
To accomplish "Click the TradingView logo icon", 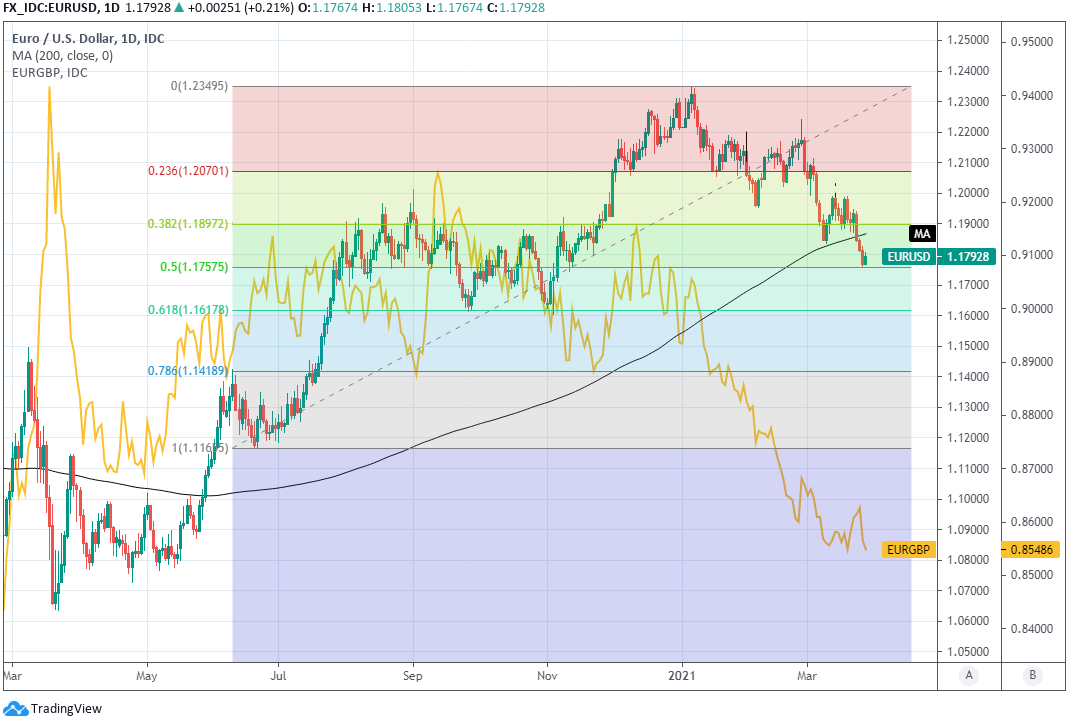I will [16, 707].
